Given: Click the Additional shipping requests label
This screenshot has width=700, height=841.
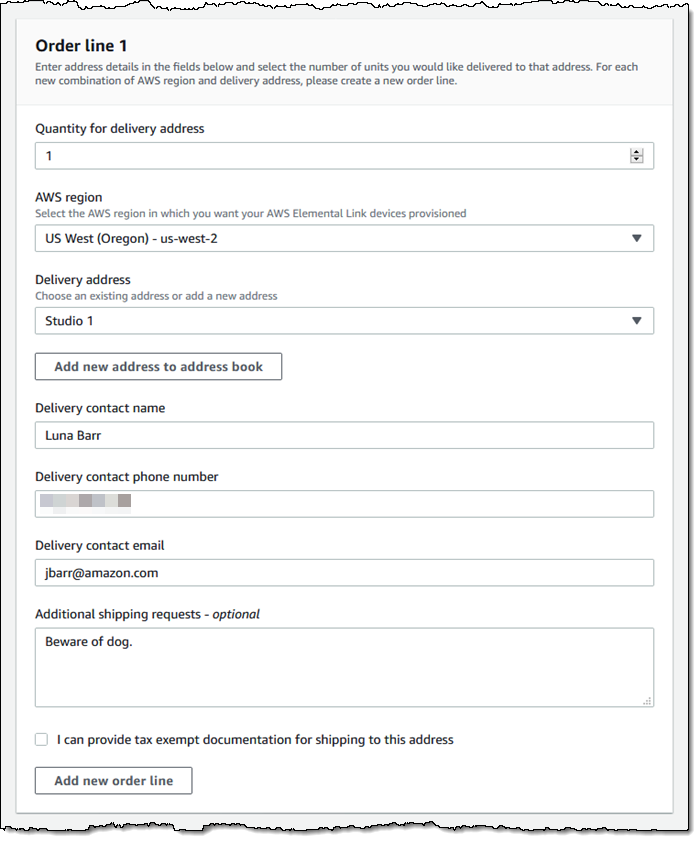Looking at the screenshot, I should (x=147, y=614).
